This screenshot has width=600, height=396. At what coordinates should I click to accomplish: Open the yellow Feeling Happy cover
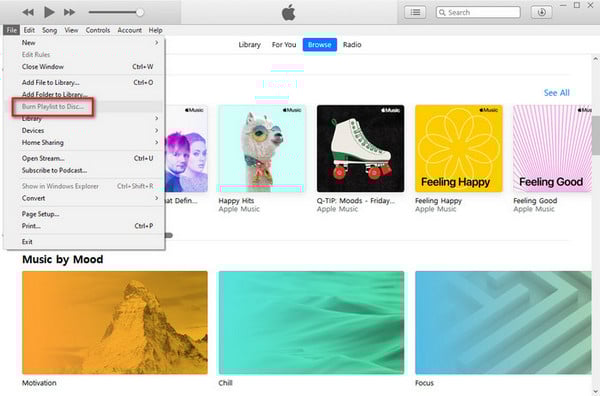pyautogui.click(x=459, y=148)
